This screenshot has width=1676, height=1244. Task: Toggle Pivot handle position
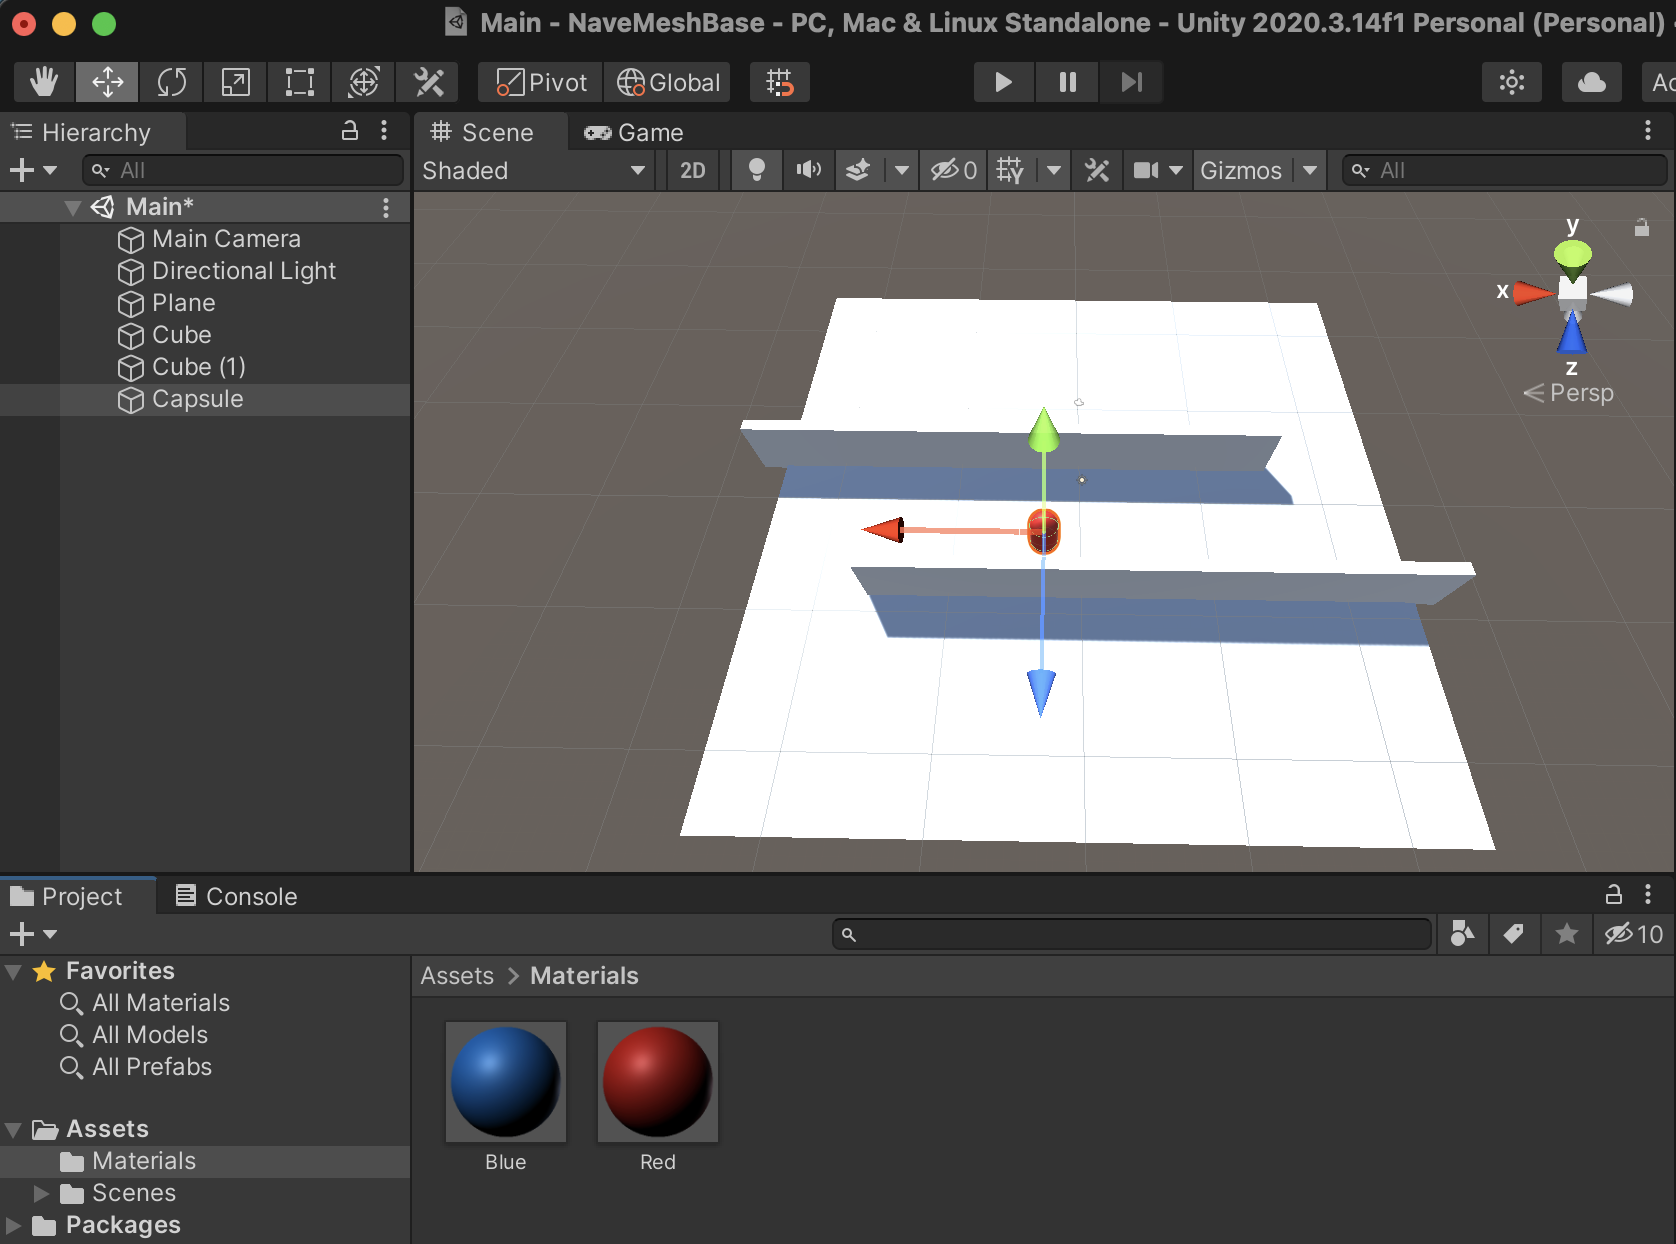click(x=541, y=82)
